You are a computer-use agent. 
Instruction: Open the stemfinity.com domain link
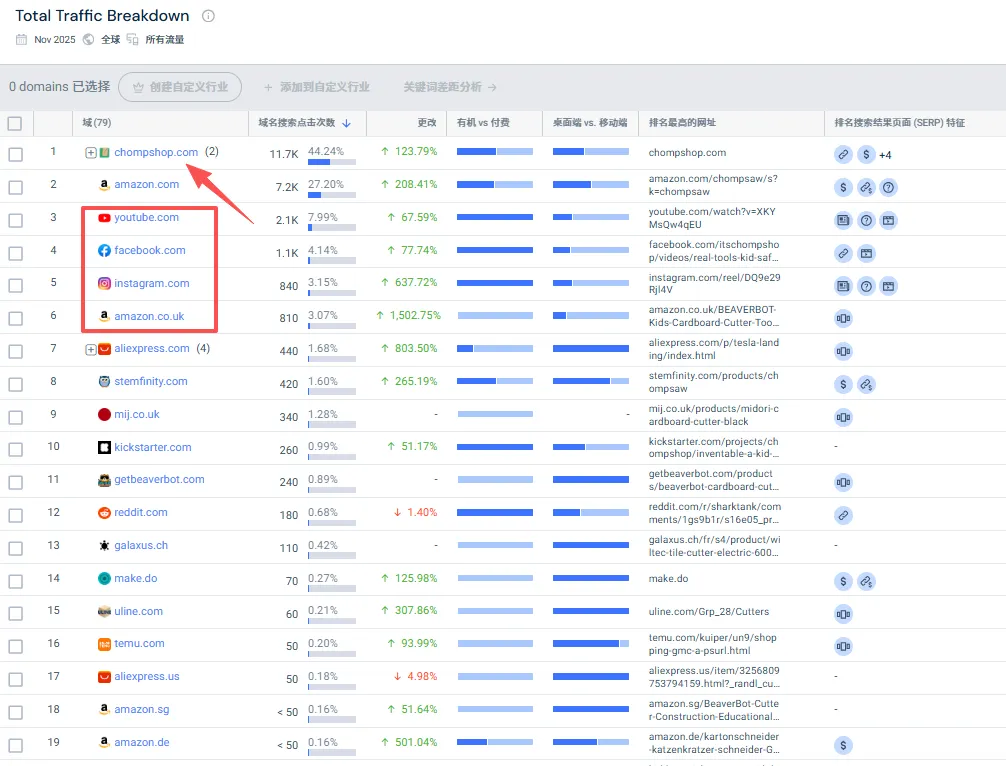click(x=151, y=381)
